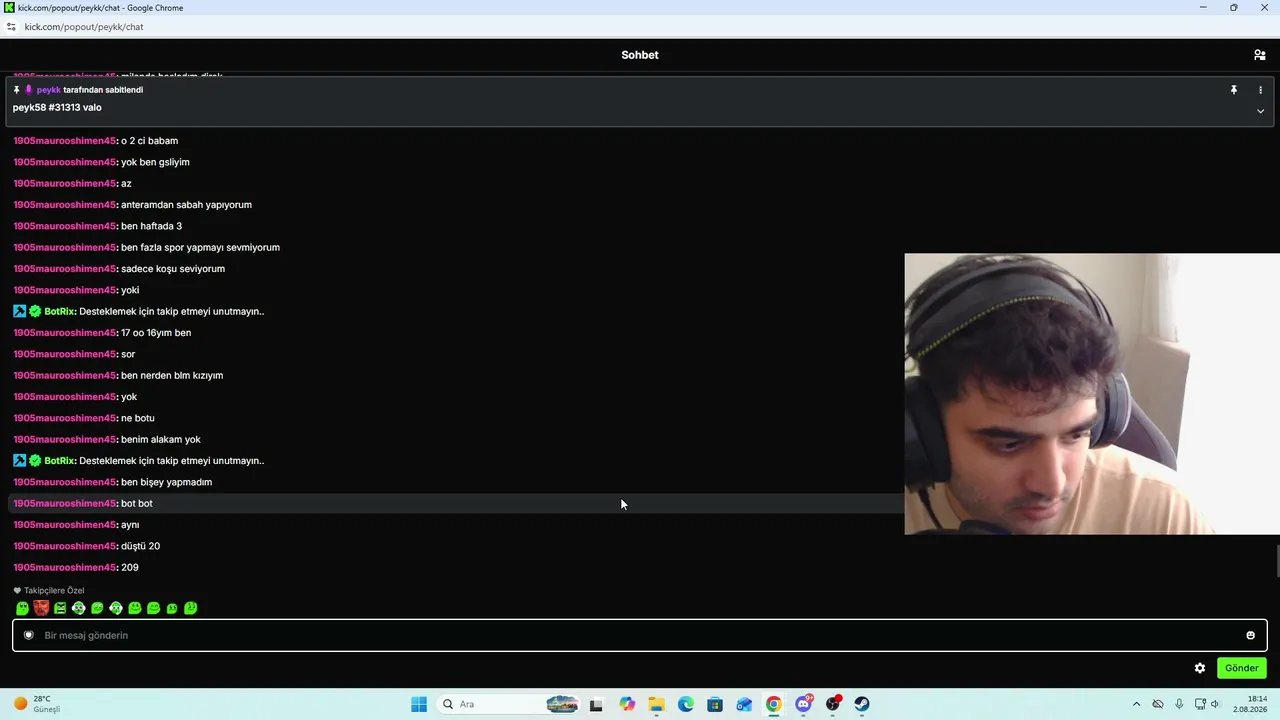
Task: Open Outlook from the taskbar
Action: [744, 704]
